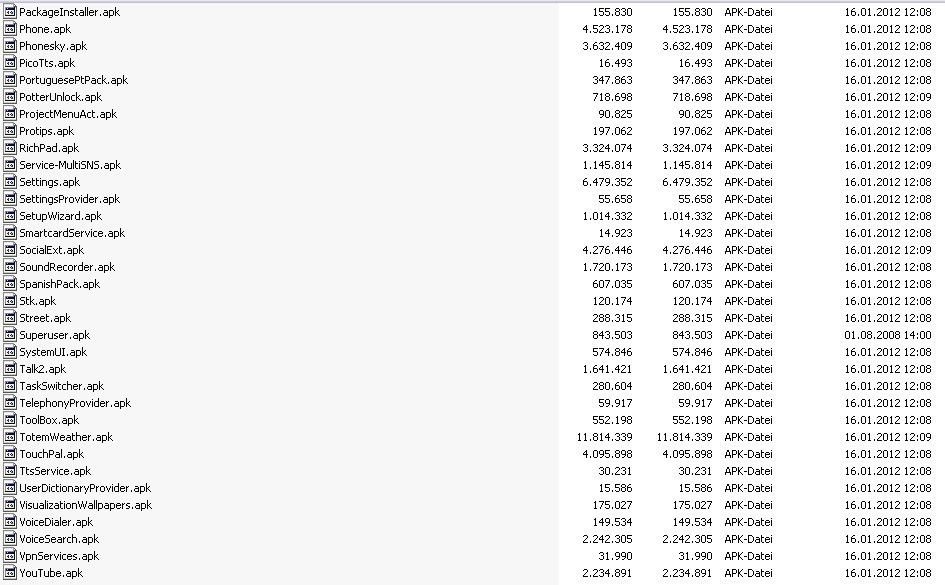The width and height of the screenshot is (945, 585).
Task: Select the file name Service-MultiSNS.apk
Action: point(70,165)
